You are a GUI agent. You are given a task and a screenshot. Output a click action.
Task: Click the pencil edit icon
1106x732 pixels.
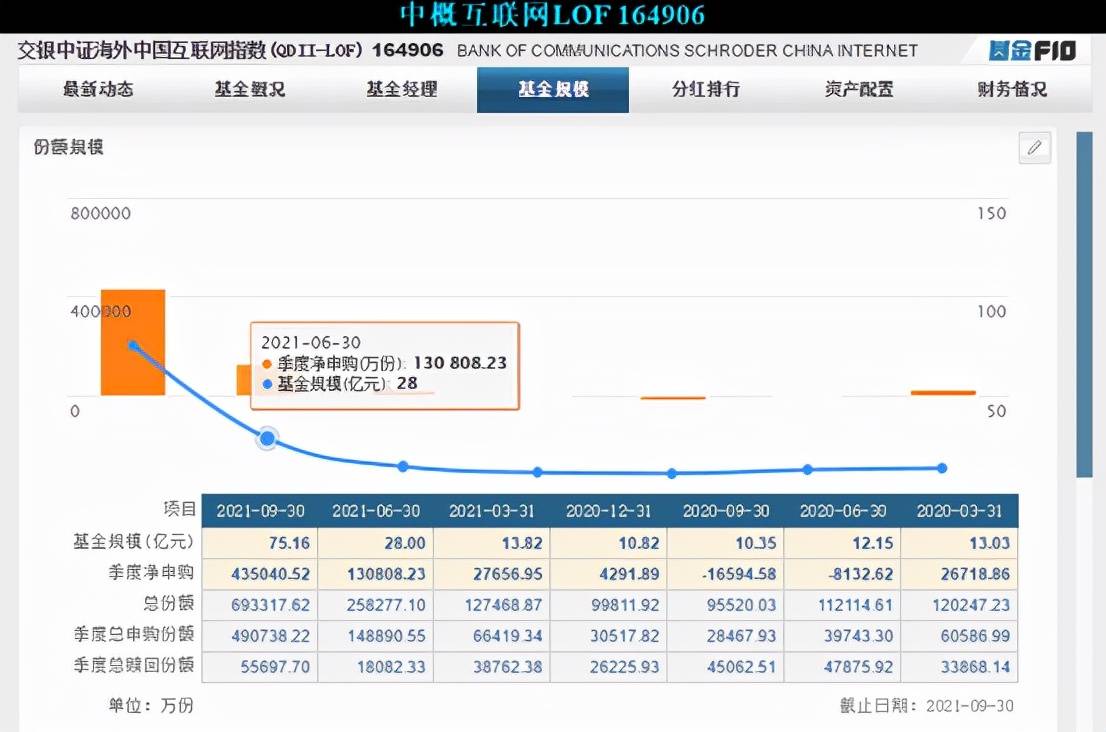click(x=1034, y=148)
